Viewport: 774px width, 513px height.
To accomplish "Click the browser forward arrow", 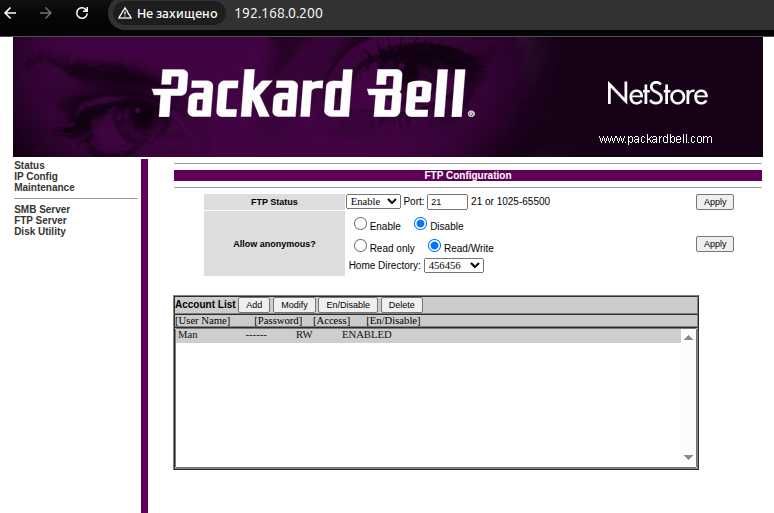I will click(45, 13).
